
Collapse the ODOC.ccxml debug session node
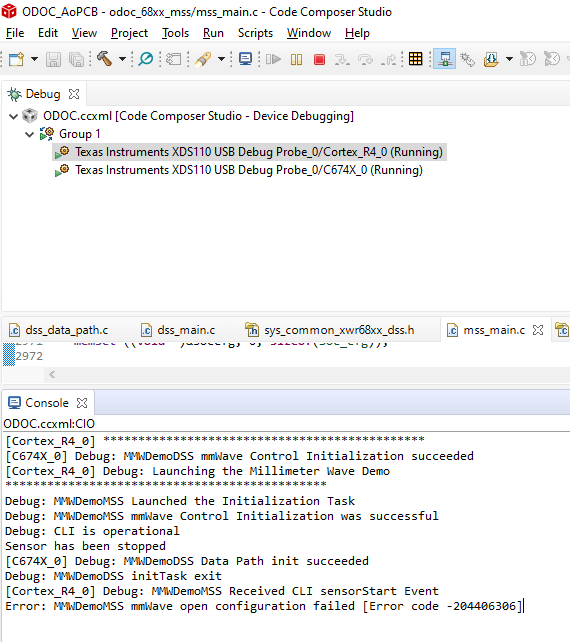click(14, 116)
